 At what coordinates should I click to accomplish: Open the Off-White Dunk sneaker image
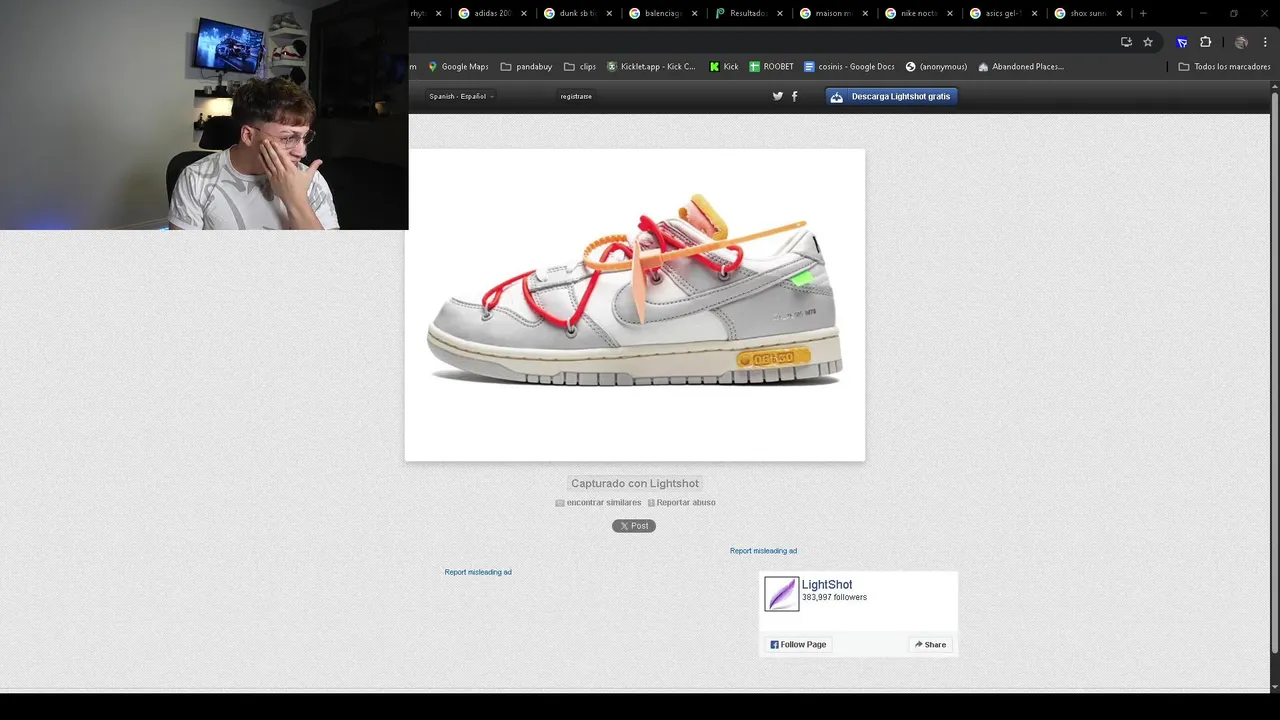coord(635,305)
